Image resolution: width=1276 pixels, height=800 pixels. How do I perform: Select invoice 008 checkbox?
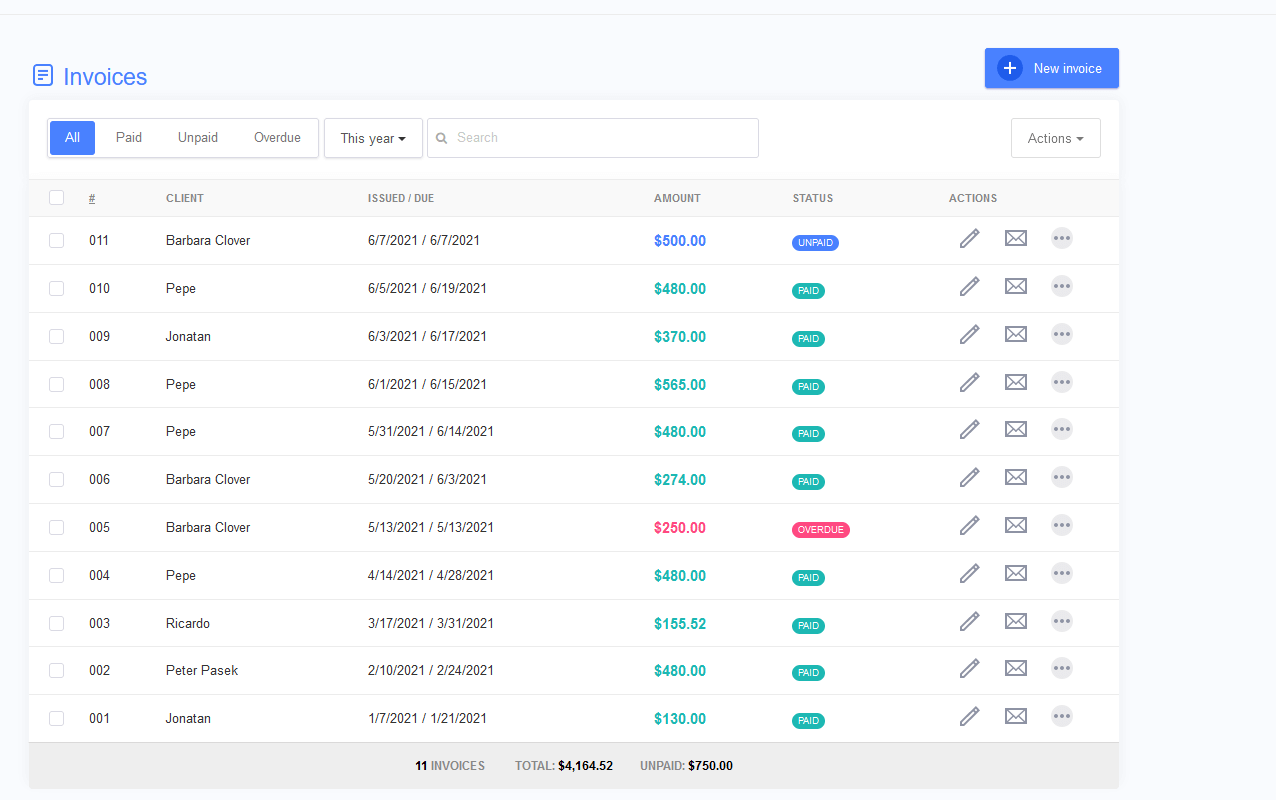pyautogui.click(x=56, y=384)
